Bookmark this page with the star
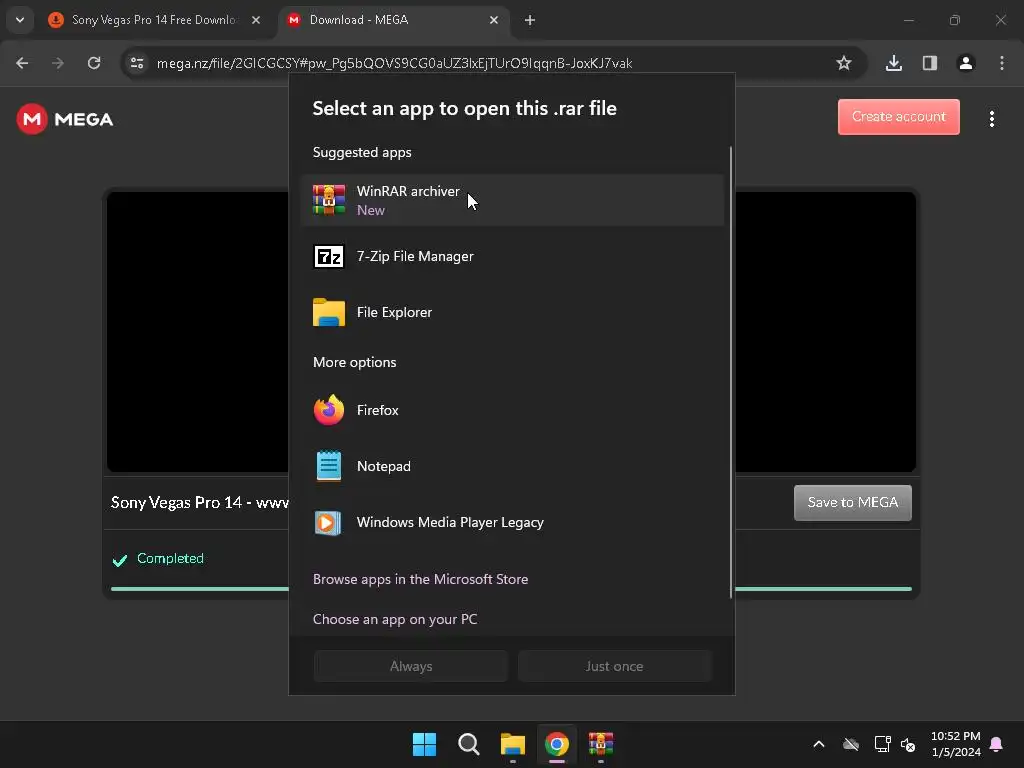The width and height of the screenshot is (1024, 768). [x=844, y=63]
